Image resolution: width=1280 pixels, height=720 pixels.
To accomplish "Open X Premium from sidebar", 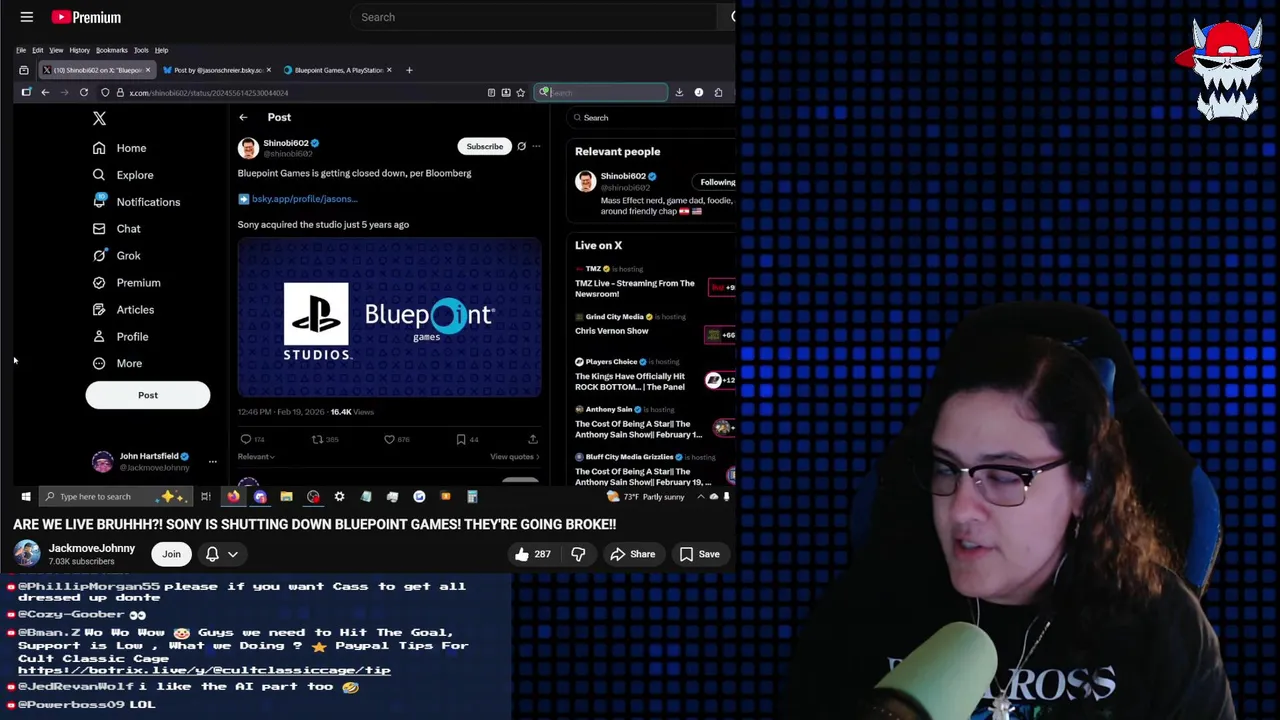I will point(126,283).
